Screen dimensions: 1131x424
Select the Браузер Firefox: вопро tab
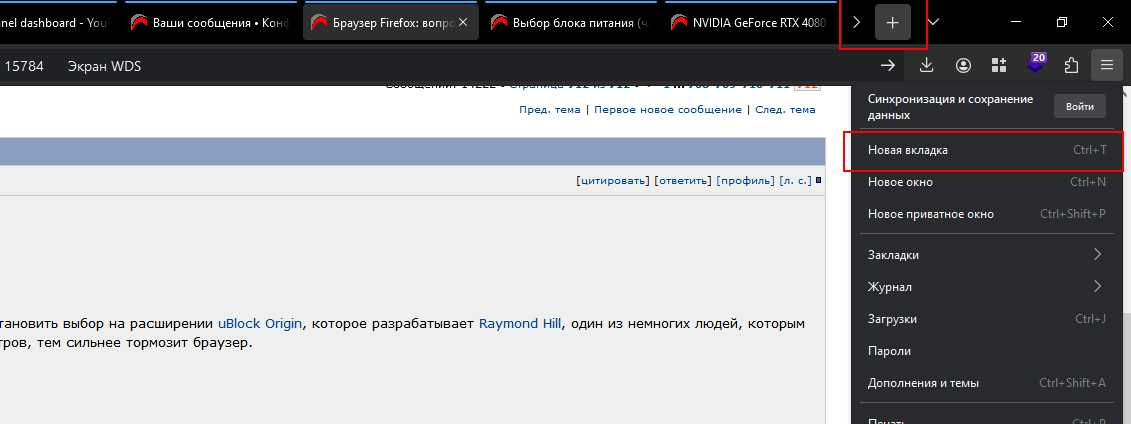pos(390,22)
